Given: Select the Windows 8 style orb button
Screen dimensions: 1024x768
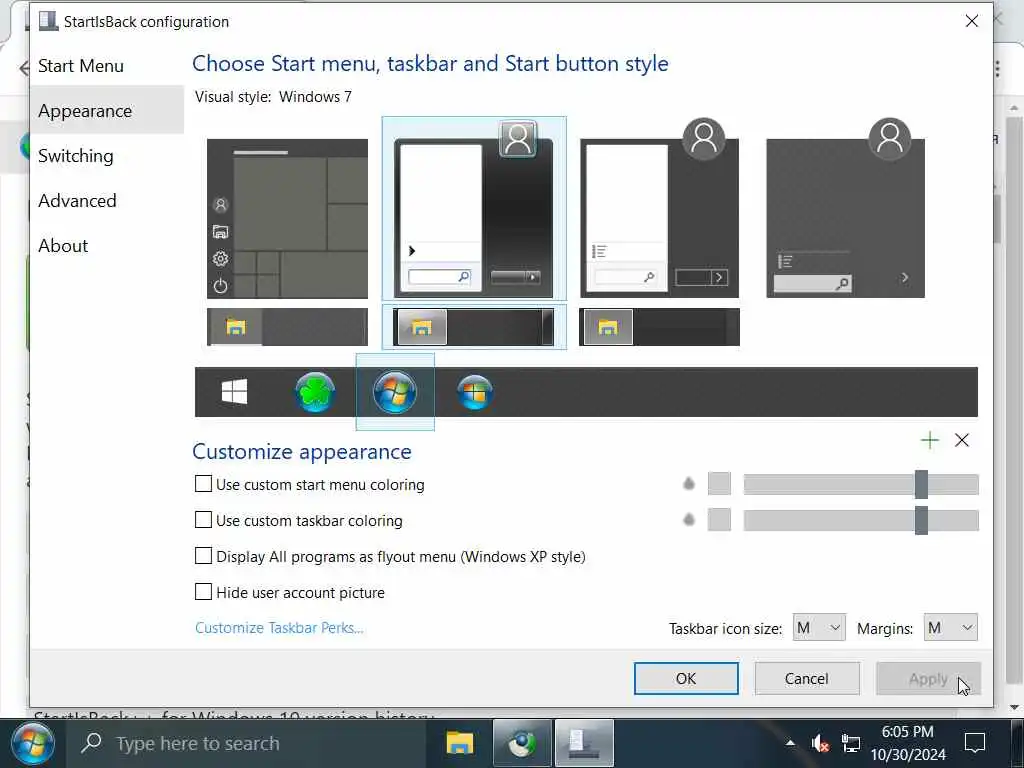Looking at the screenshot, I should (475, 392).
